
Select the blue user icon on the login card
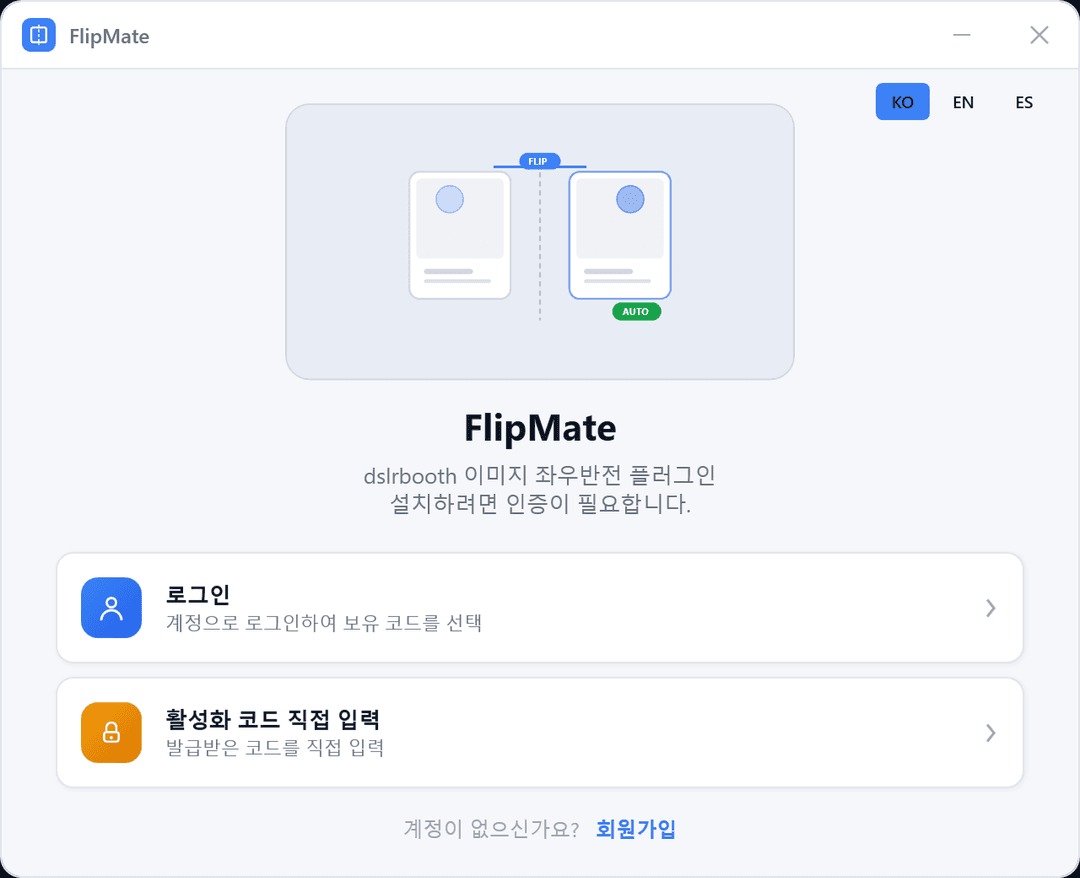(x=111, y=607)
